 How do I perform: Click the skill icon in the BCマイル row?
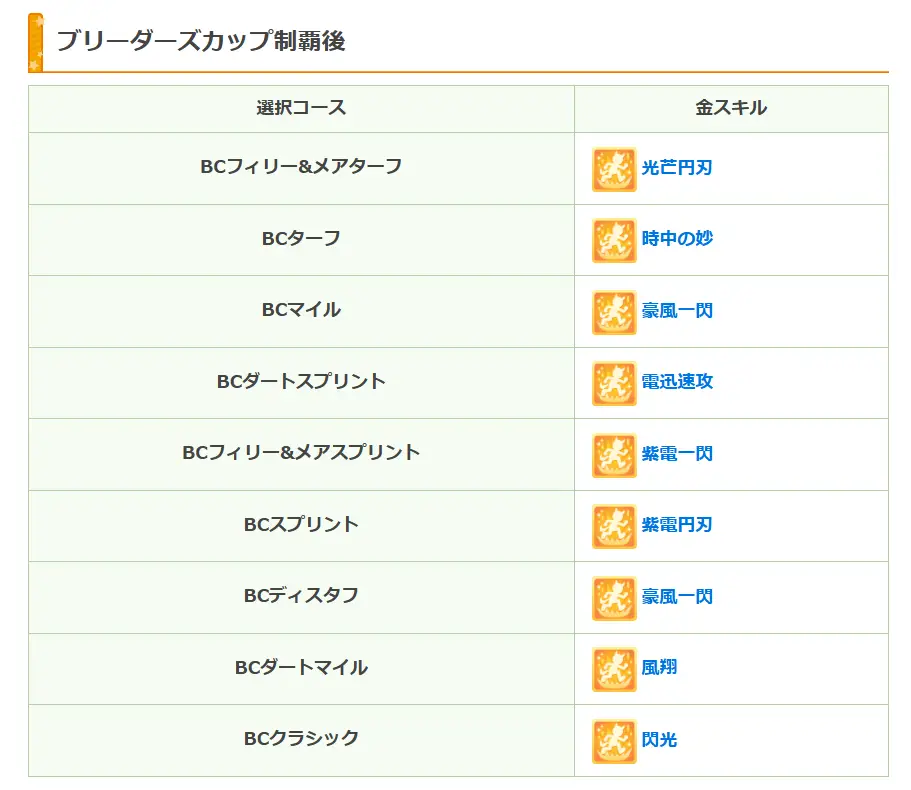click(614, 312)
